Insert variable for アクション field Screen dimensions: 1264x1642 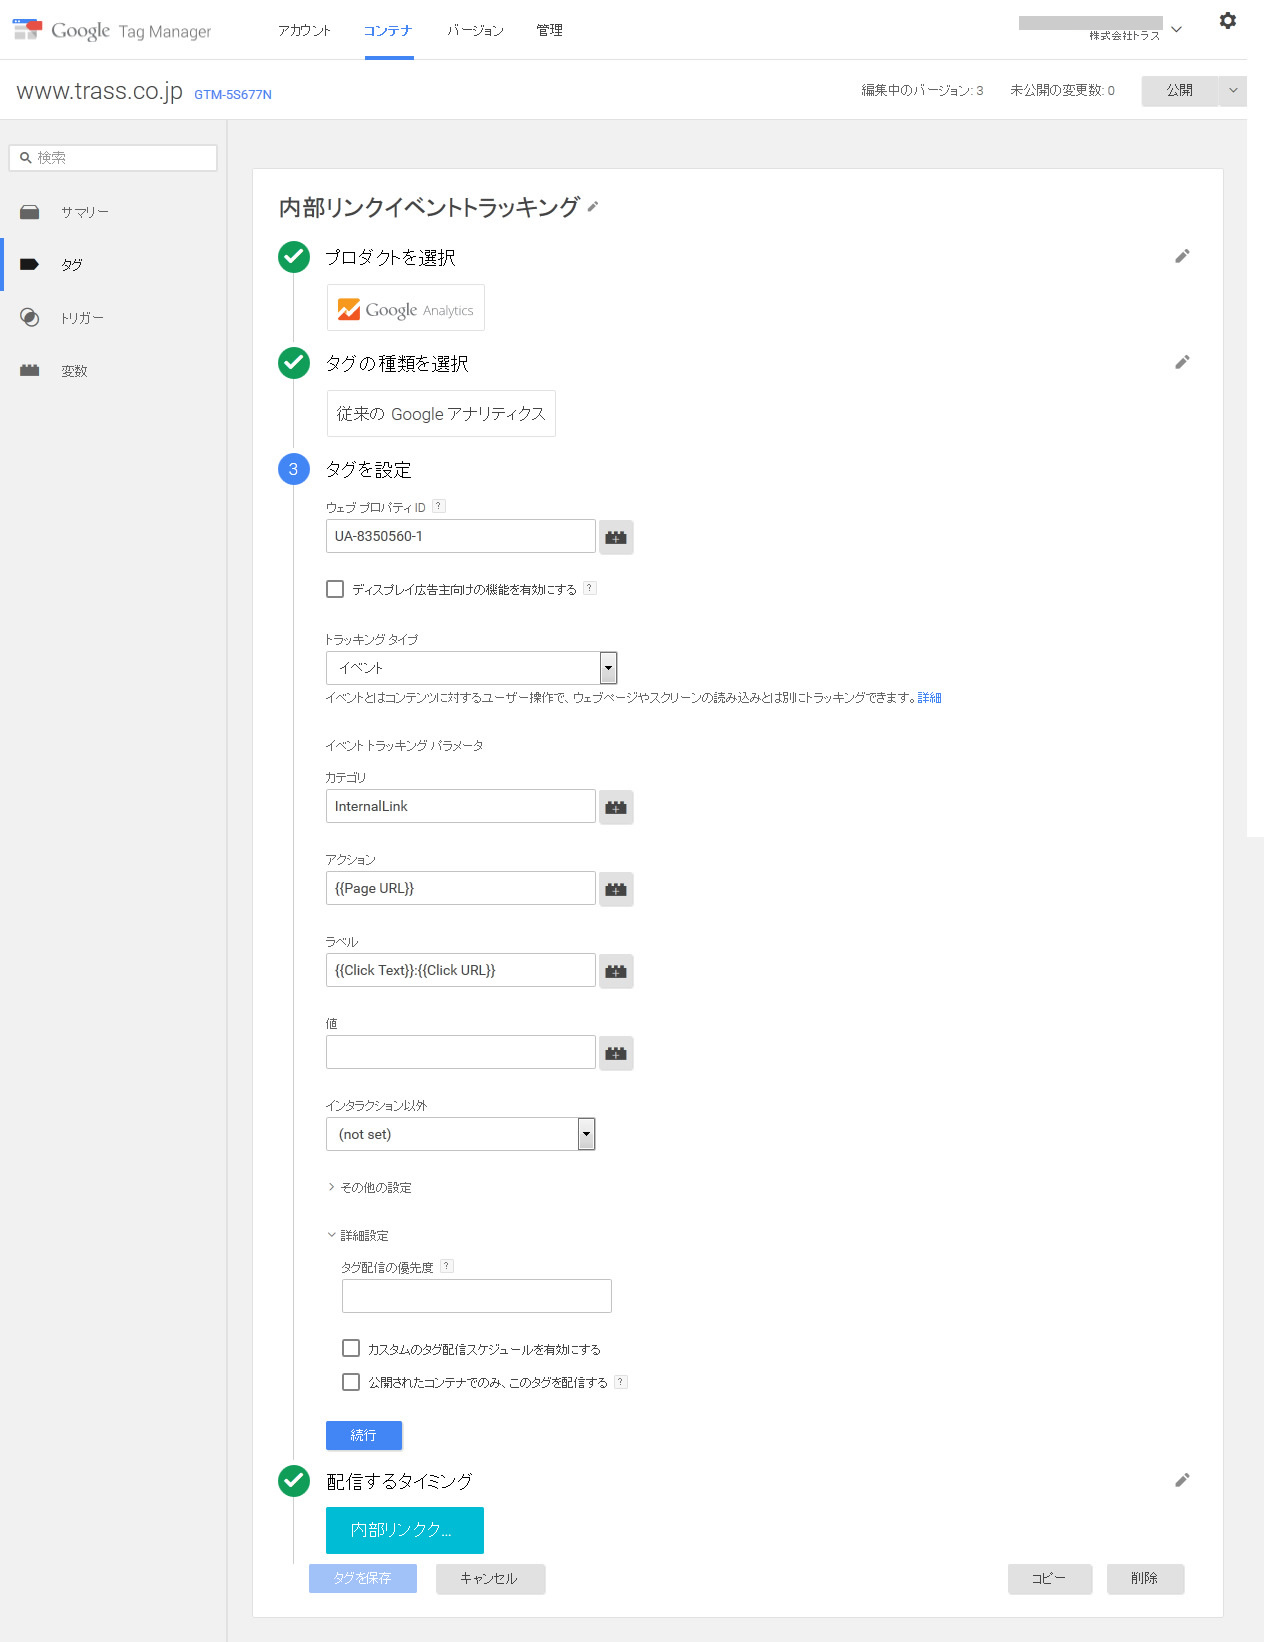[616, 889]
